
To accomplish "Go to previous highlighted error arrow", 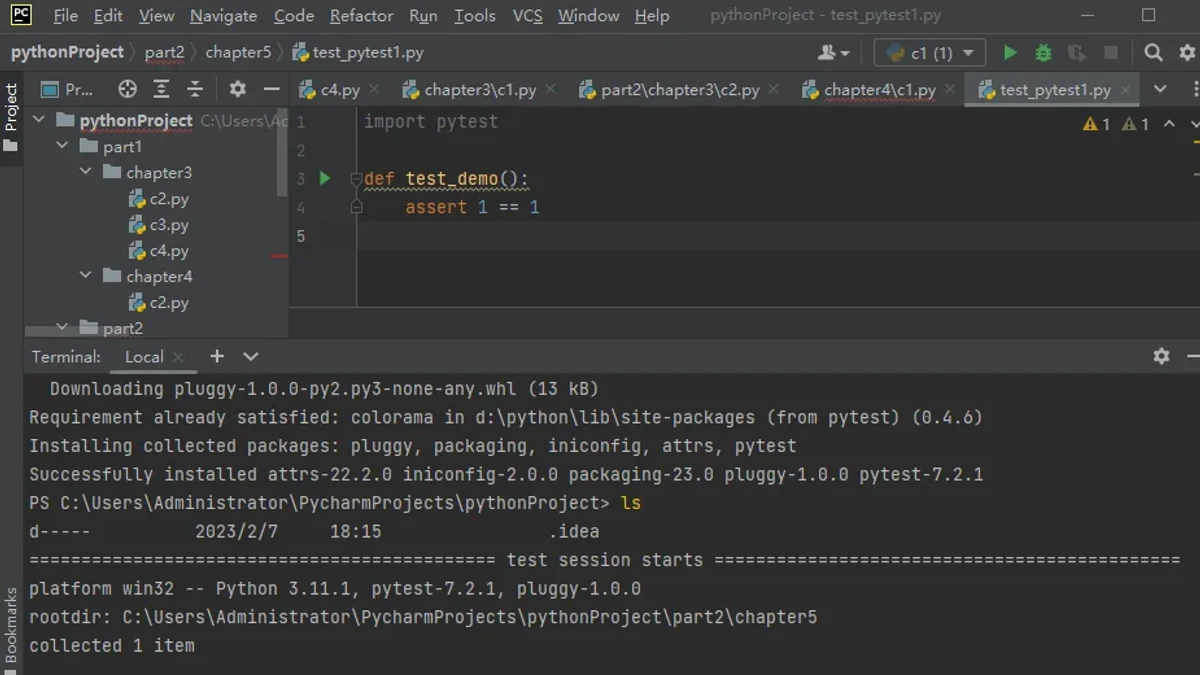I will click(1169, 124).
